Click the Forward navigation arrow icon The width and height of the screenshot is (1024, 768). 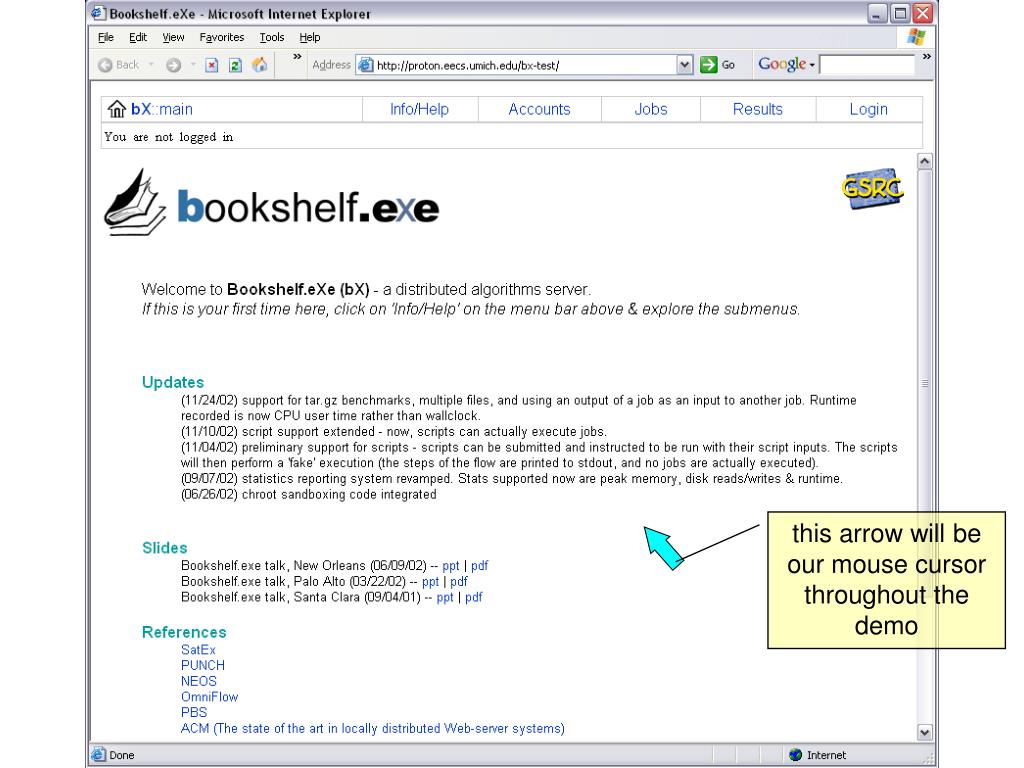(x=173, y=65)
